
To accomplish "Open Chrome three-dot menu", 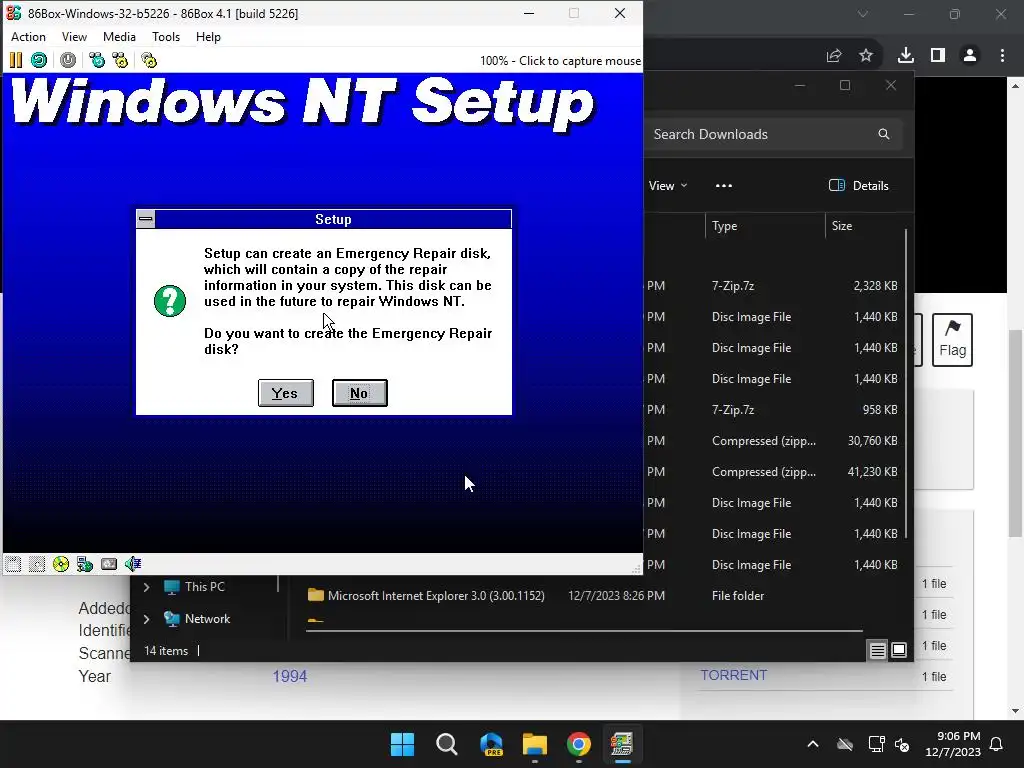I will 1002,56.
